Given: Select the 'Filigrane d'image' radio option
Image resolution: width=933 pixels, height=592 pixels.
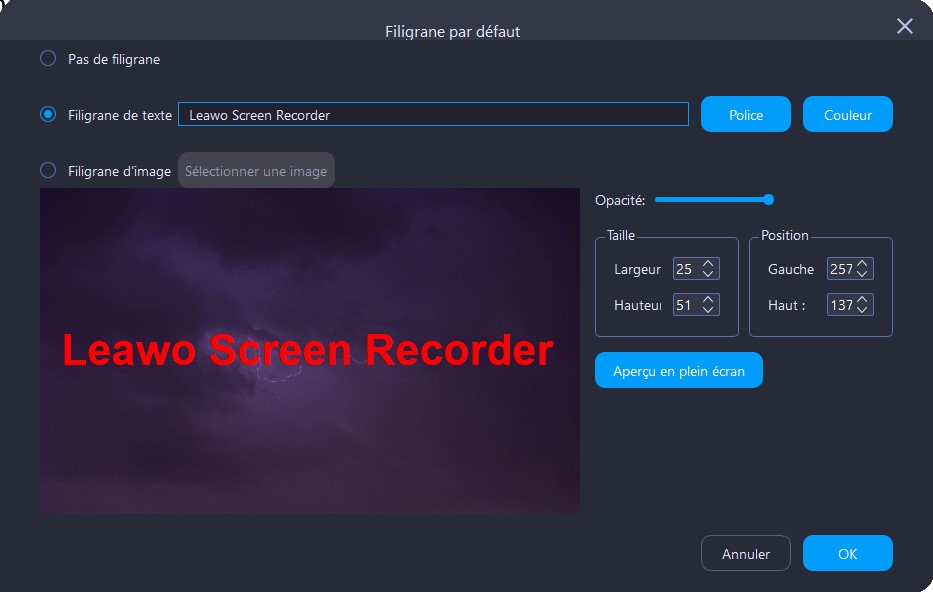Looking at the screenshot, I should coord(48,170).
